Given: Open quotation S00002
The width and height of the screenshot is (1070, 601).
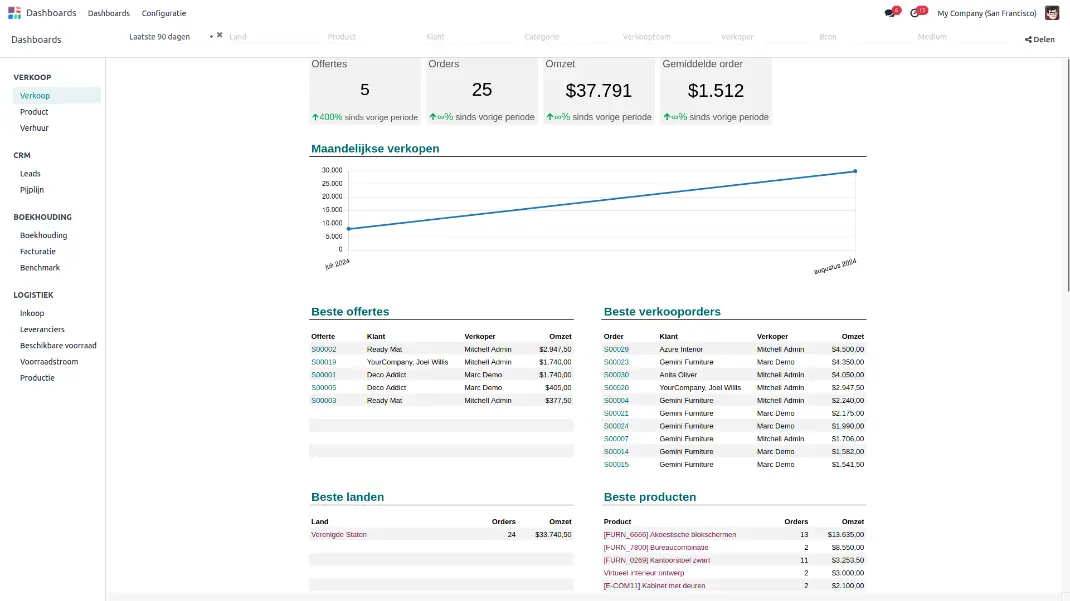Looking at the screenshot, I should [323, 349].
